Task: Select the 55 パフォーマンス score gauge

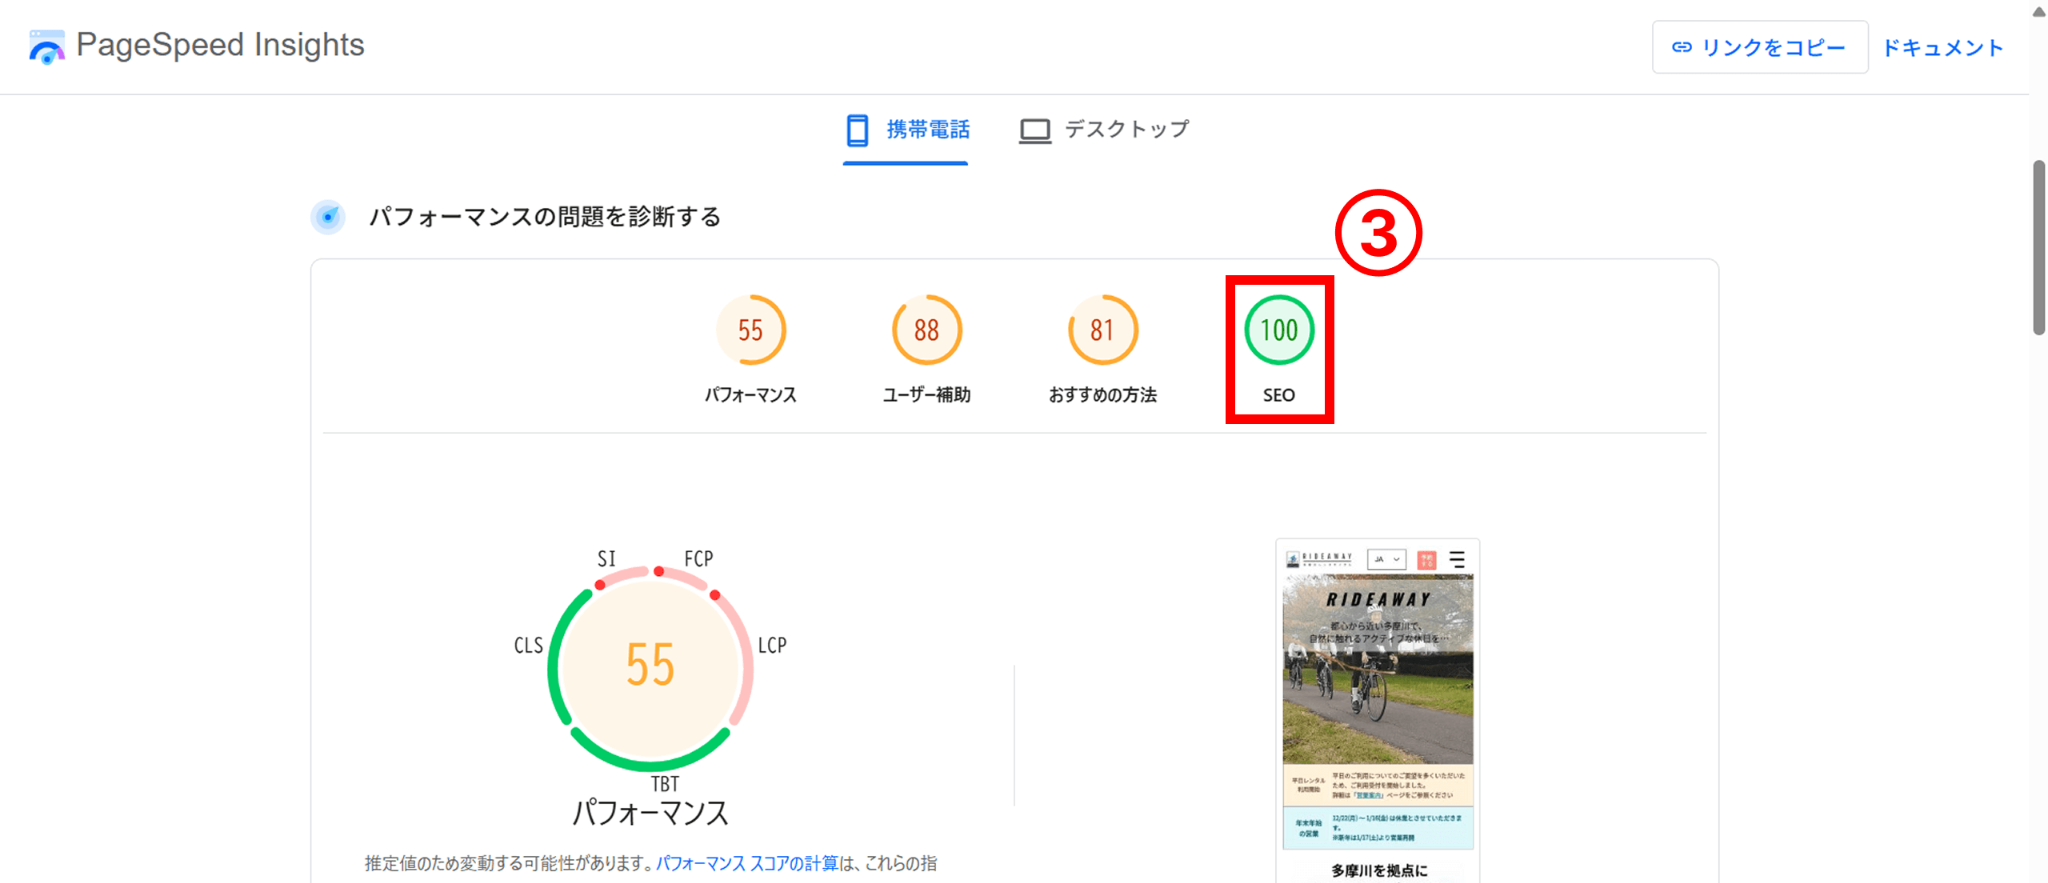Action: (x=750, y=330)
